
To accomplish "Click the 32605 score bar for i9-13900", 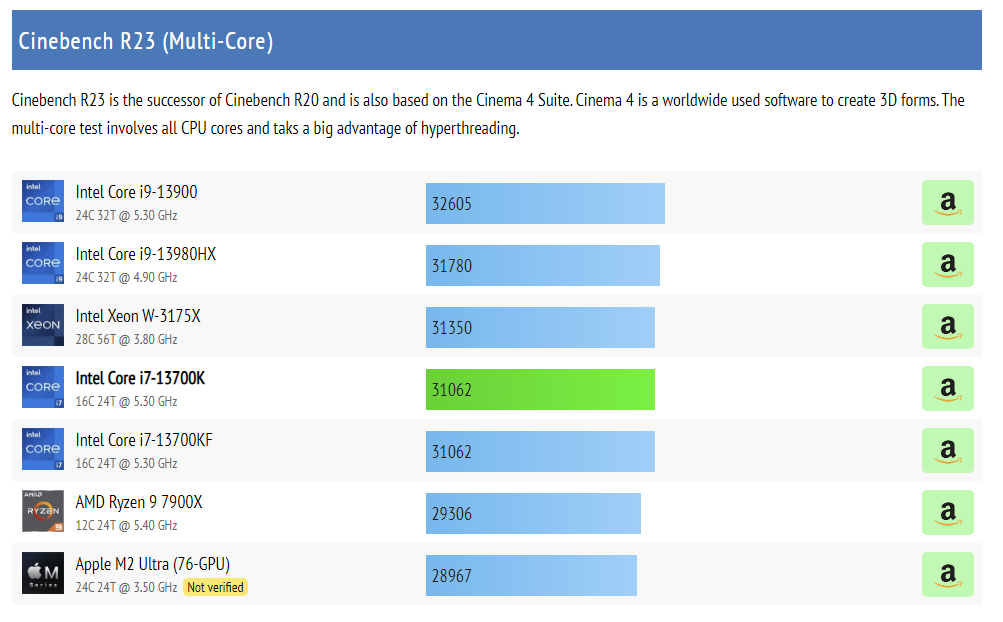I will [x=545, y=204].
